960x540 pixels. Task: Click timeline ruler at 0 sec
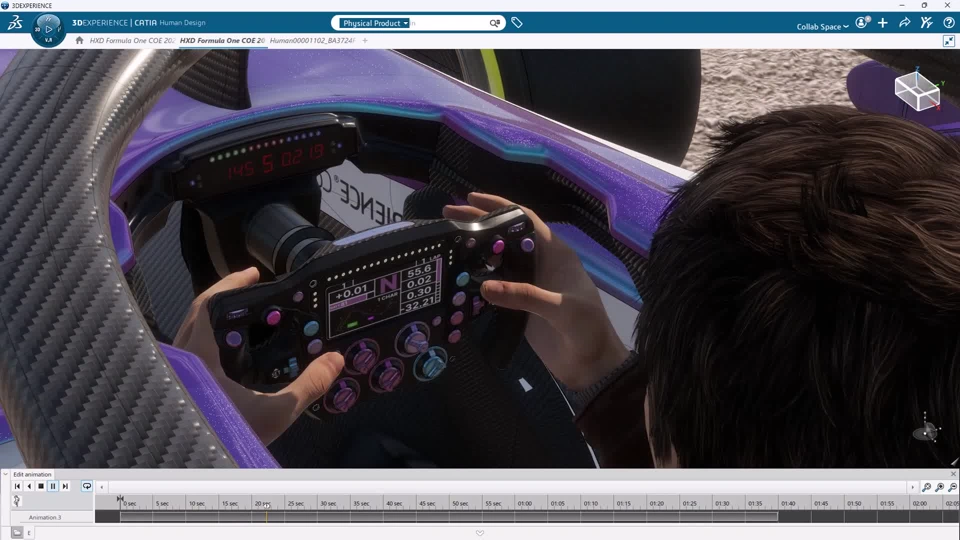129,503
